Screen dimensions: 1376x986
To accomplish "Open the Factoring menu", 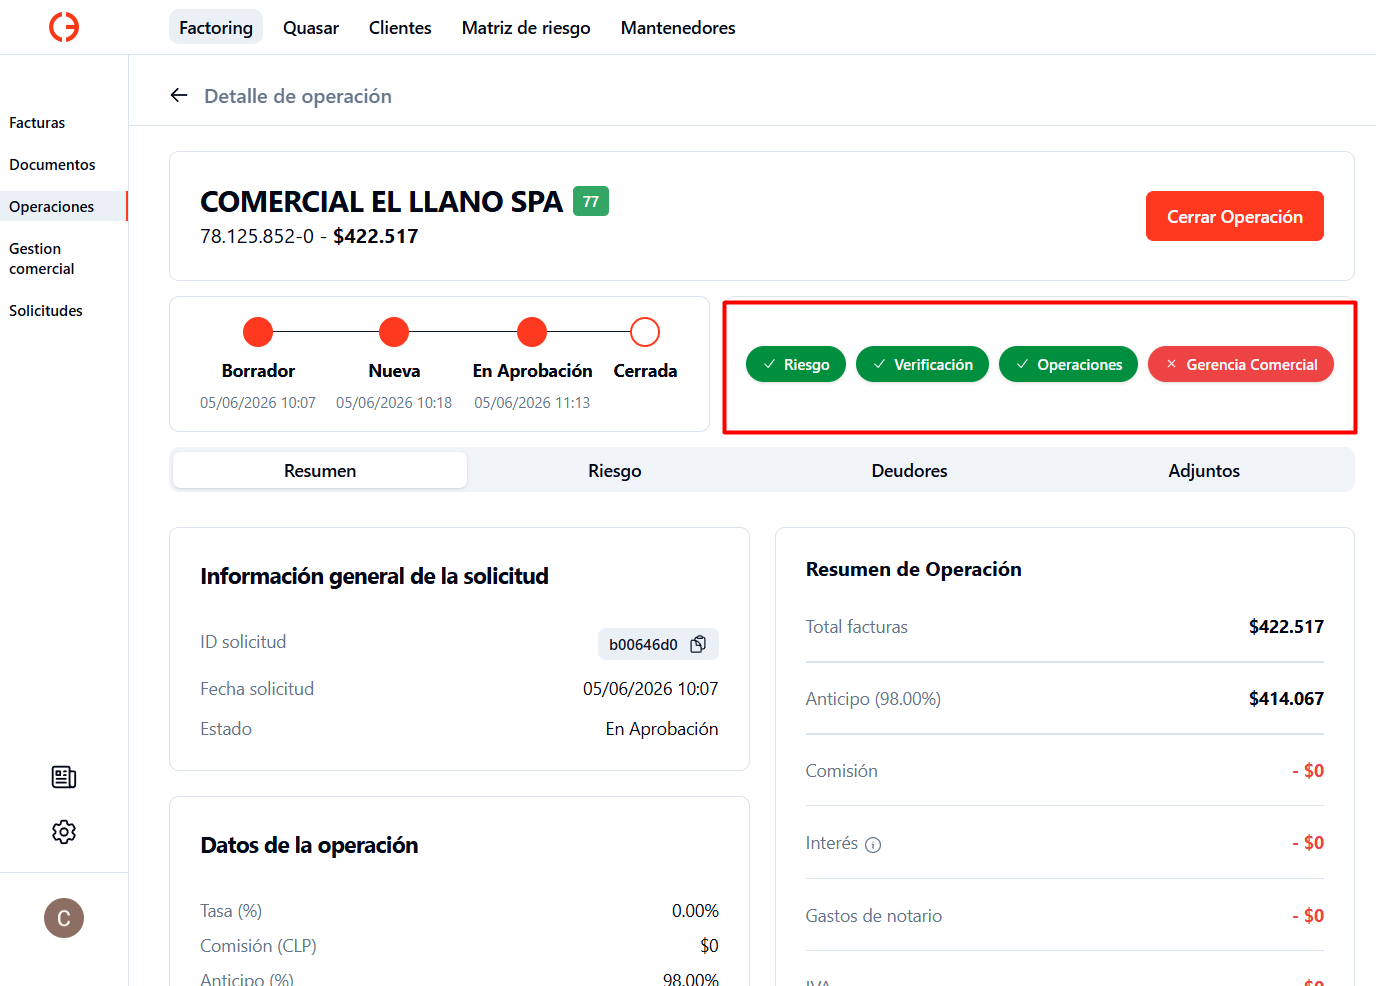I will pos(216,27).
